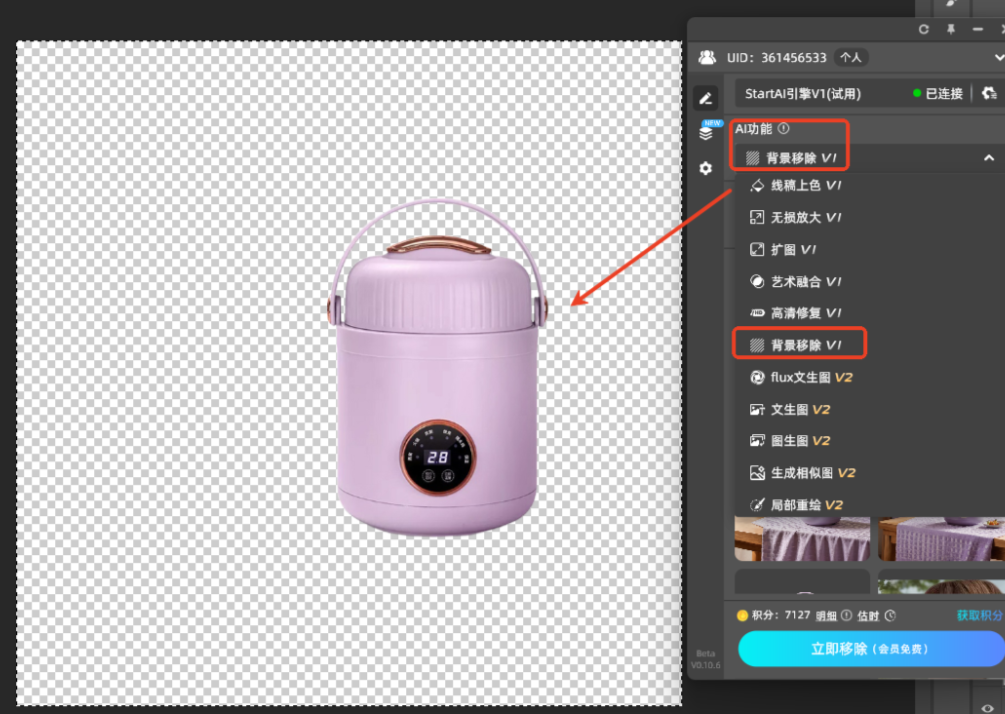Pin the StartAI panel with pin icon
1005x714 pixels.
click(950, 30)
